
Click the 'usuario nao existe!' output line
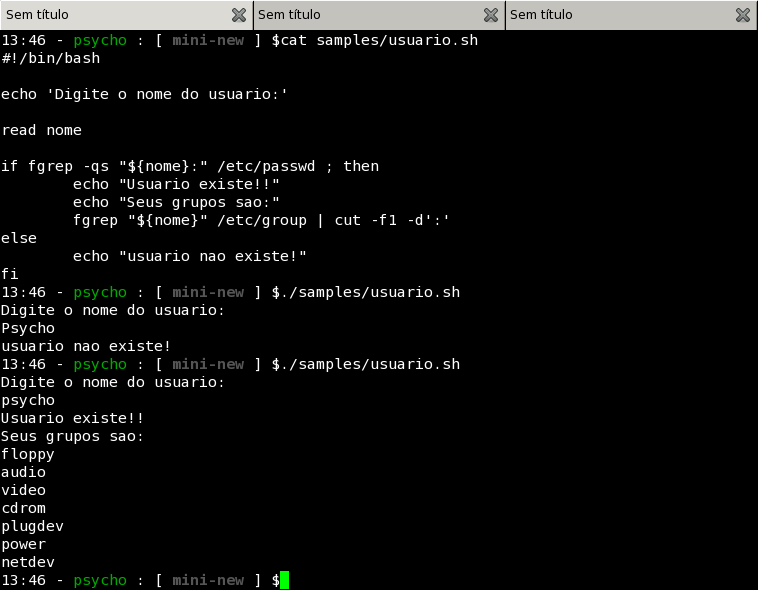coord(86,346)
